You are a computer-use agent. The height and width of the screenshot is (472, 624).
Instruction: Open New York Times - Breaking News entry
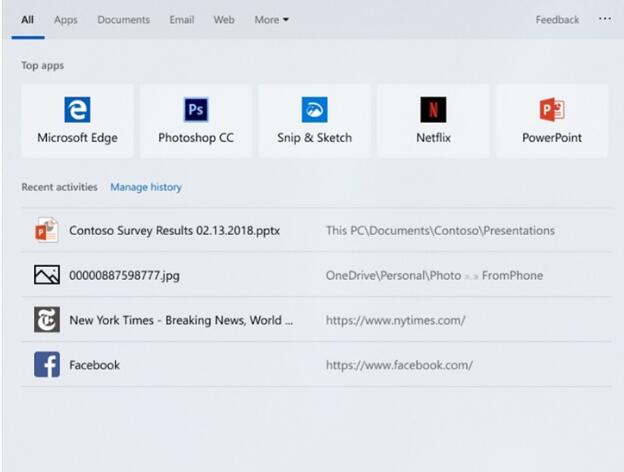pos(181,320)
